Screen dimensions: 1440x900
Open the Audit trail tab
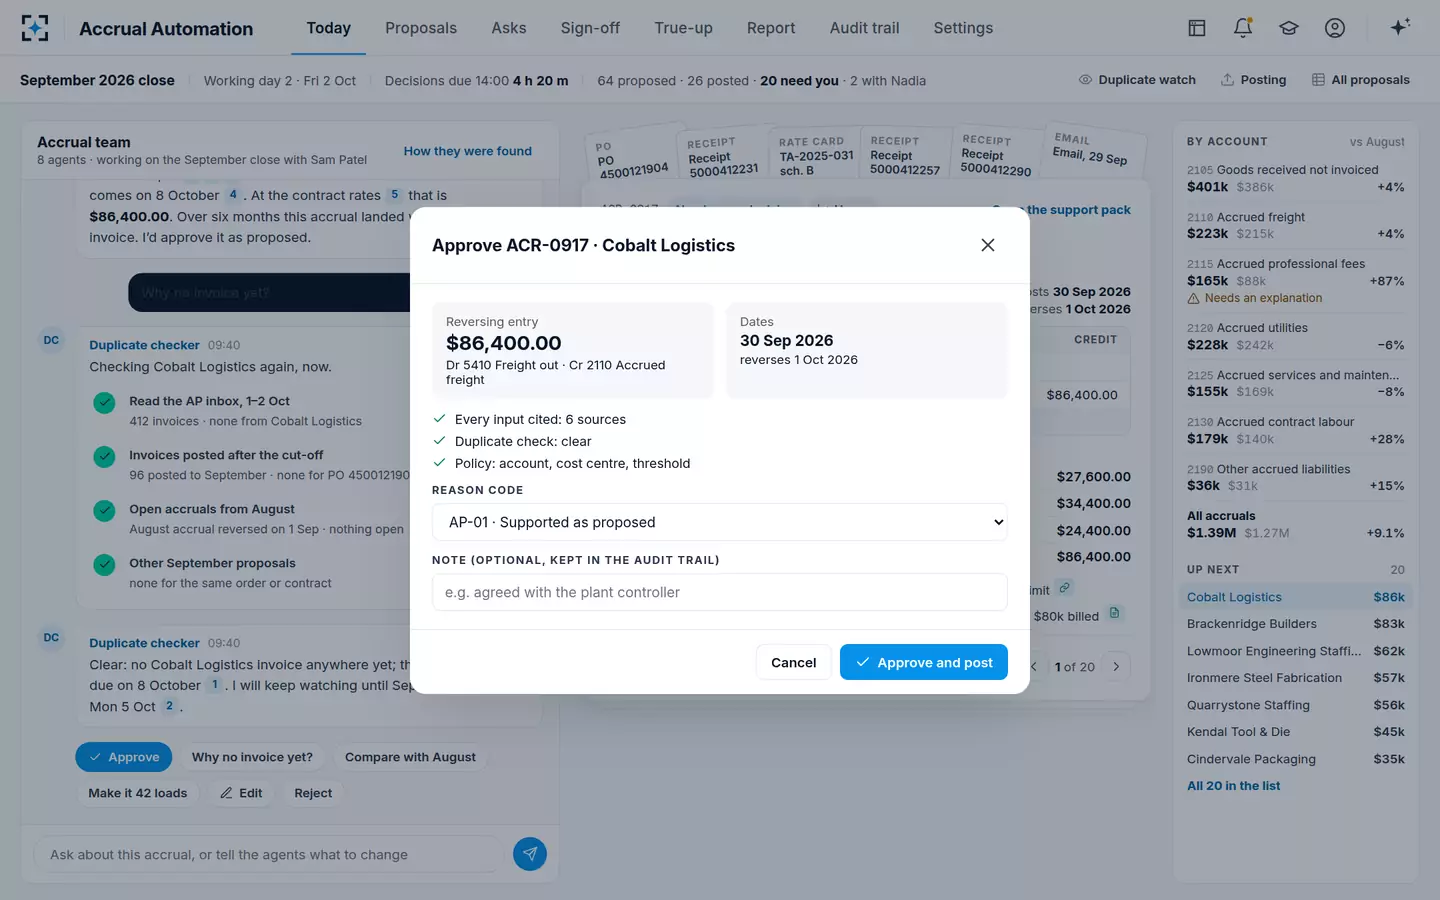[x=864, y=28]
